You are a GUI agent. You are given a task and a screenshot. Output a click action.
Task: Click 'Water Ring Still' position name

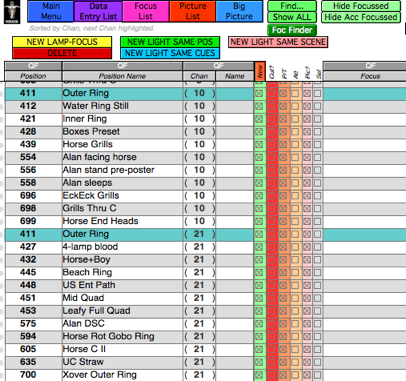(x=96, y=106)
